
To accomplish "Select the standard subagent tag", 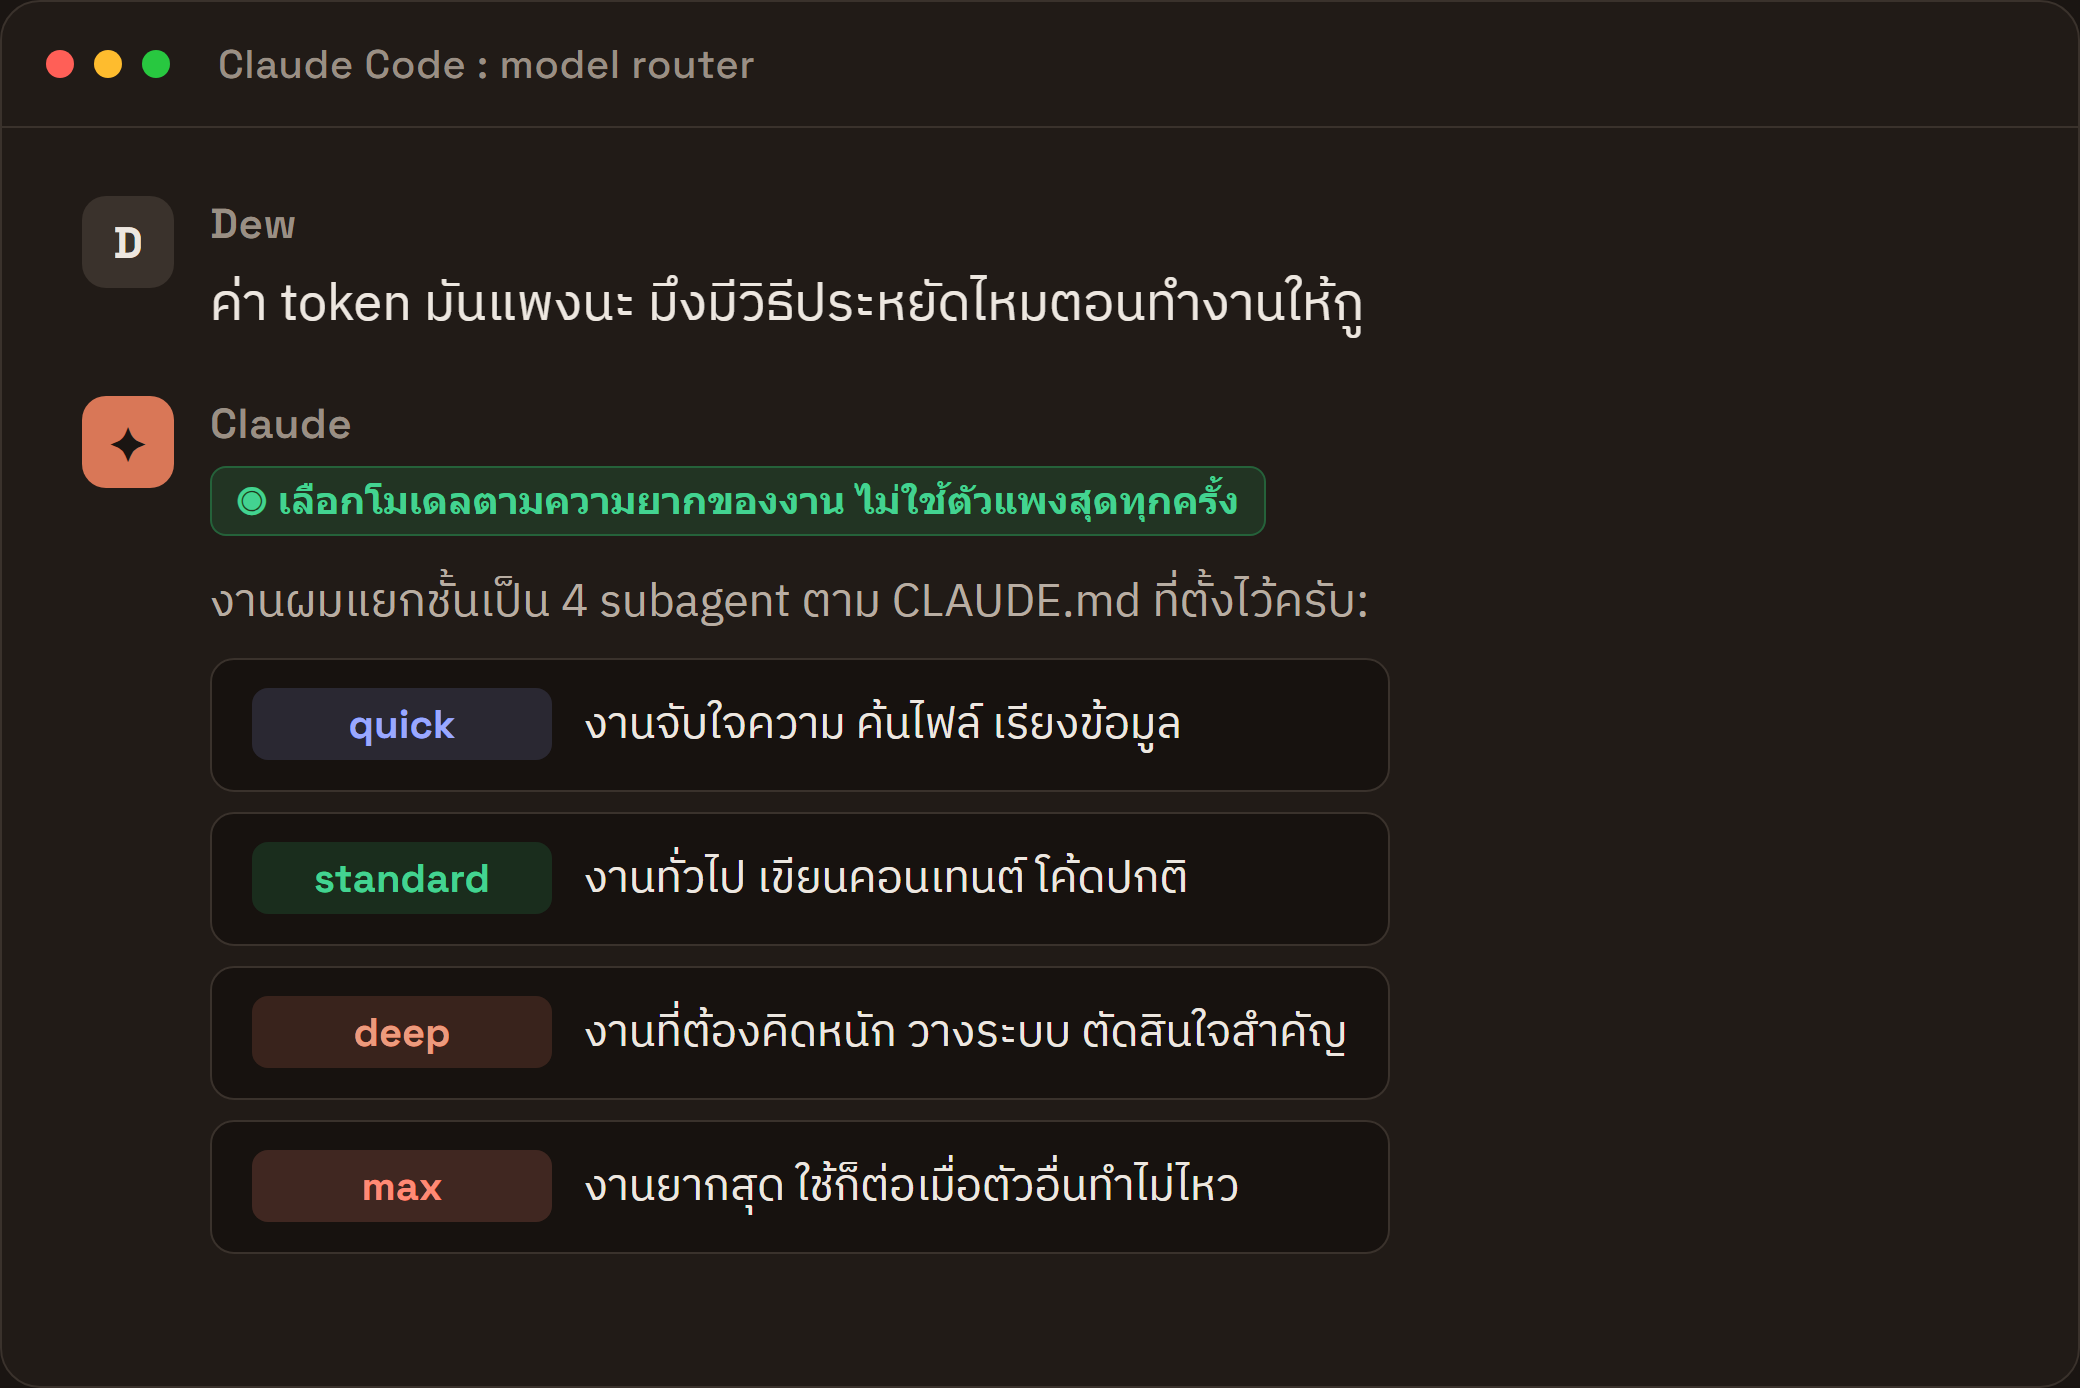I will tap(402, 878).
